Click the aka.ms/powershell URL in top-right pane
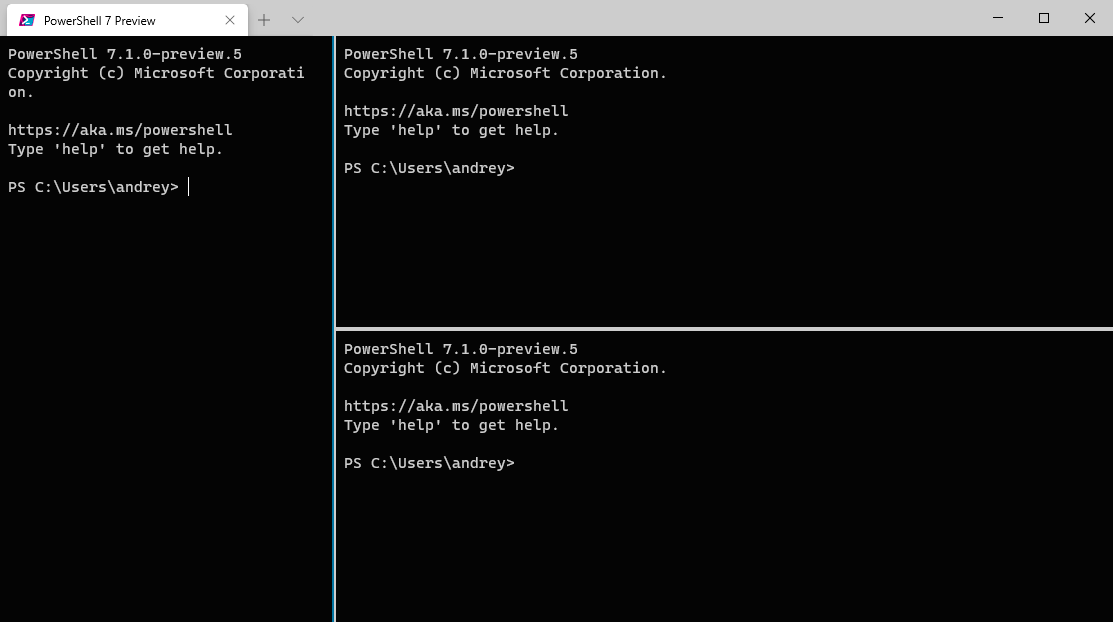Viewport: 1113px width, 622px height. [456, 111]
